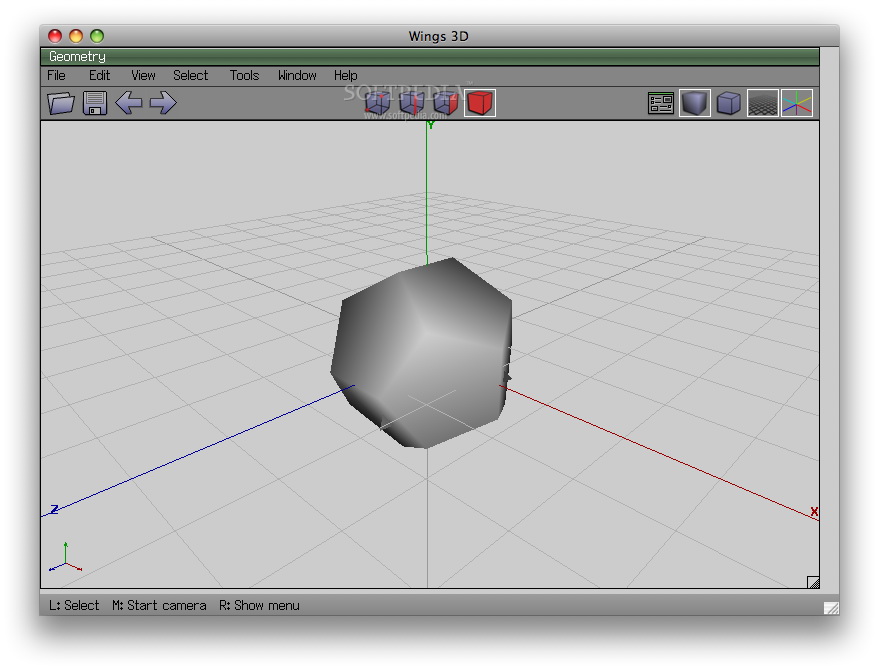This screenshot has height=670, width=879.
Task: Toggle orthographic/perspective cube view icon
Action: (x=729, y=103)
